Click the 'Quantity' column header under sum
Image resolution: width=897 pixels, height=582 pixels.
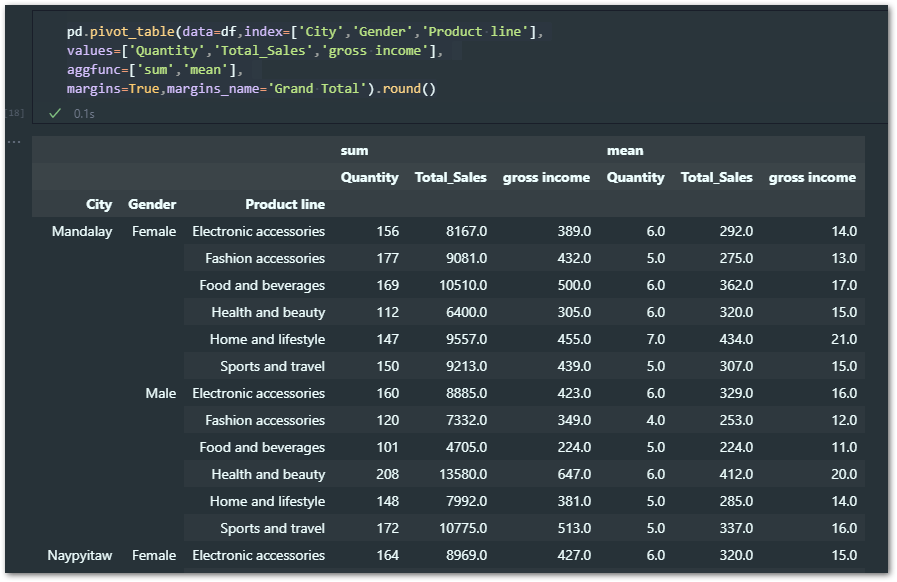(x=370, y=177)
